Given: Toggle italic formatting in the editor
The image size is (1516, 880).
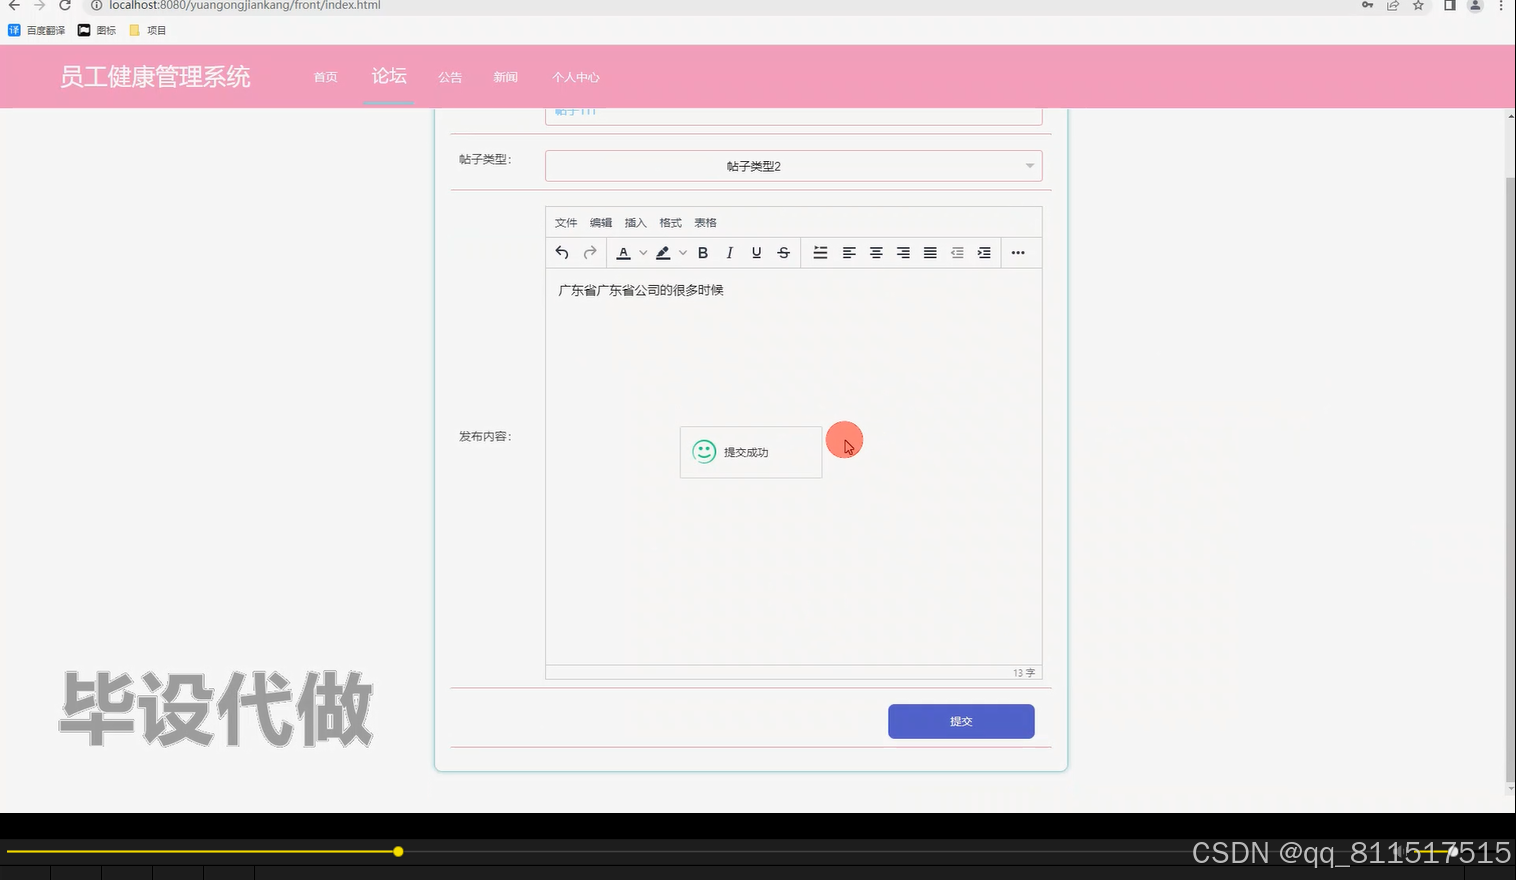Looking at the screenshot, I should coord(729,252).
